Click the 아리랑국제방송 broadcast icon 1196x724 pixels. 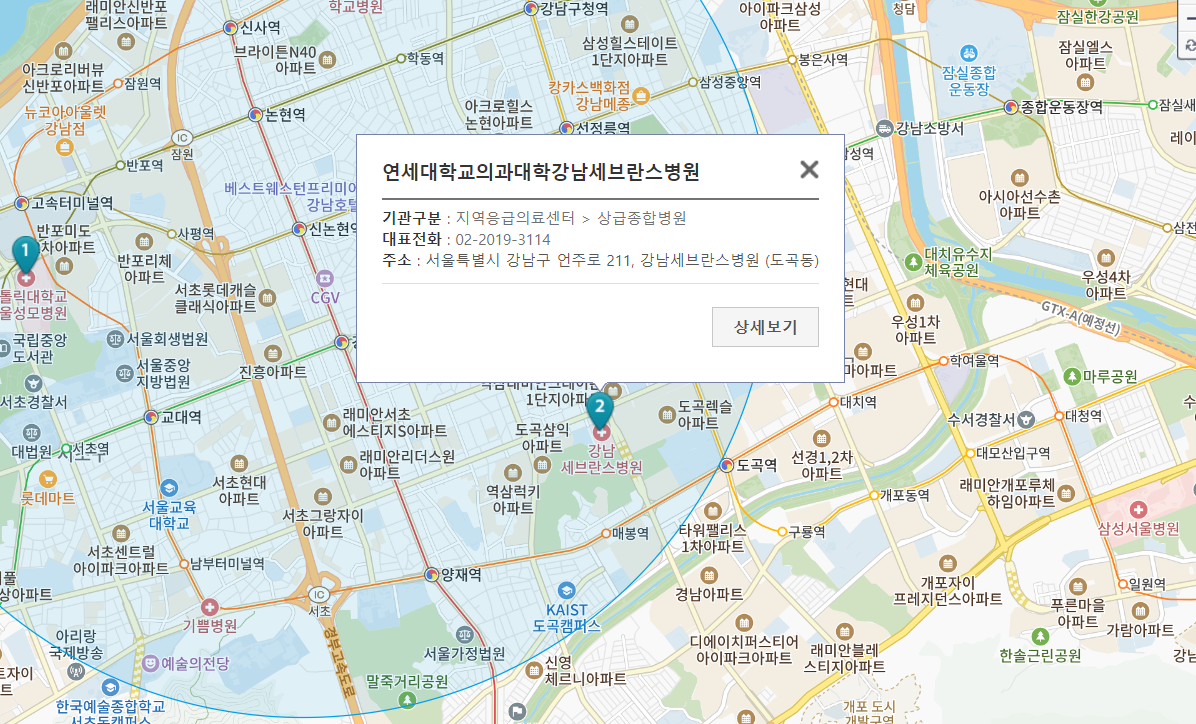[x=76, y=672]
